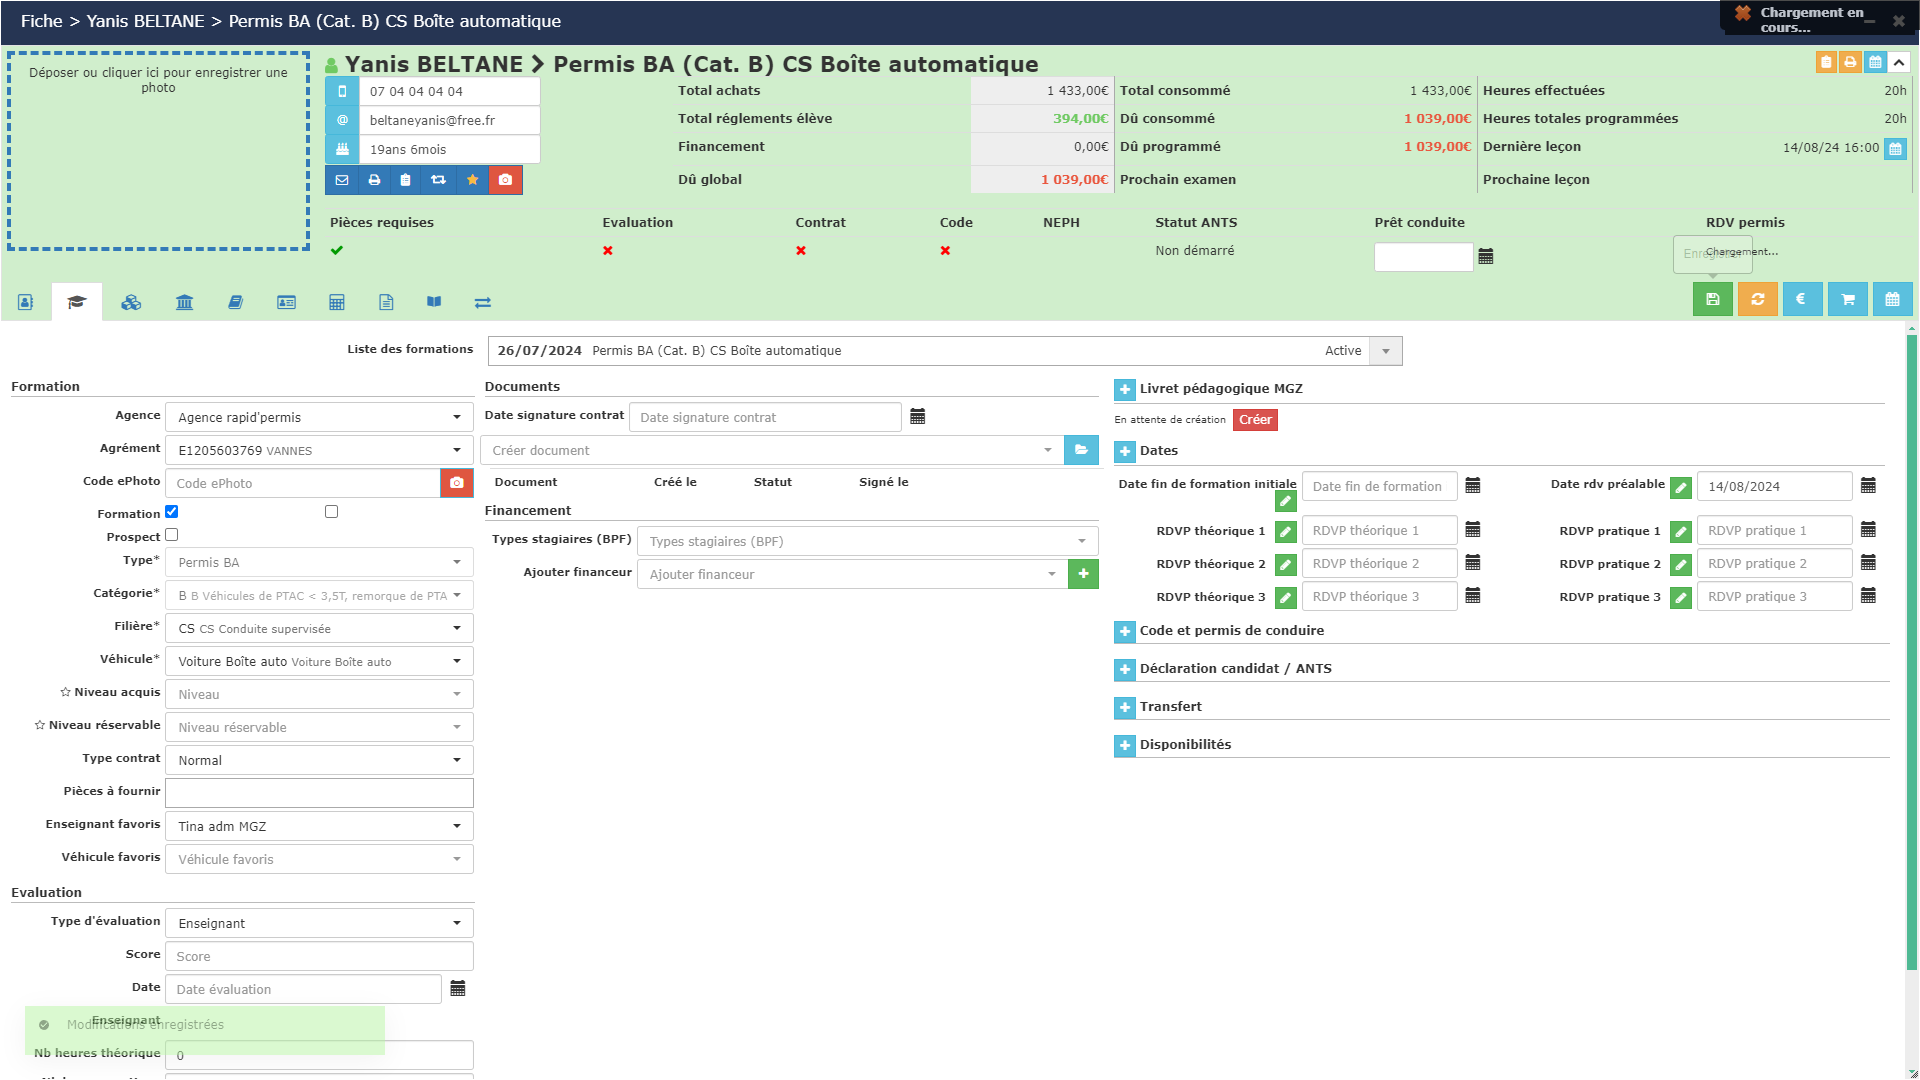This screenshot has width=1920, height=1080.
Task: Expand the Dates section
Action: tap(1125, 451)
